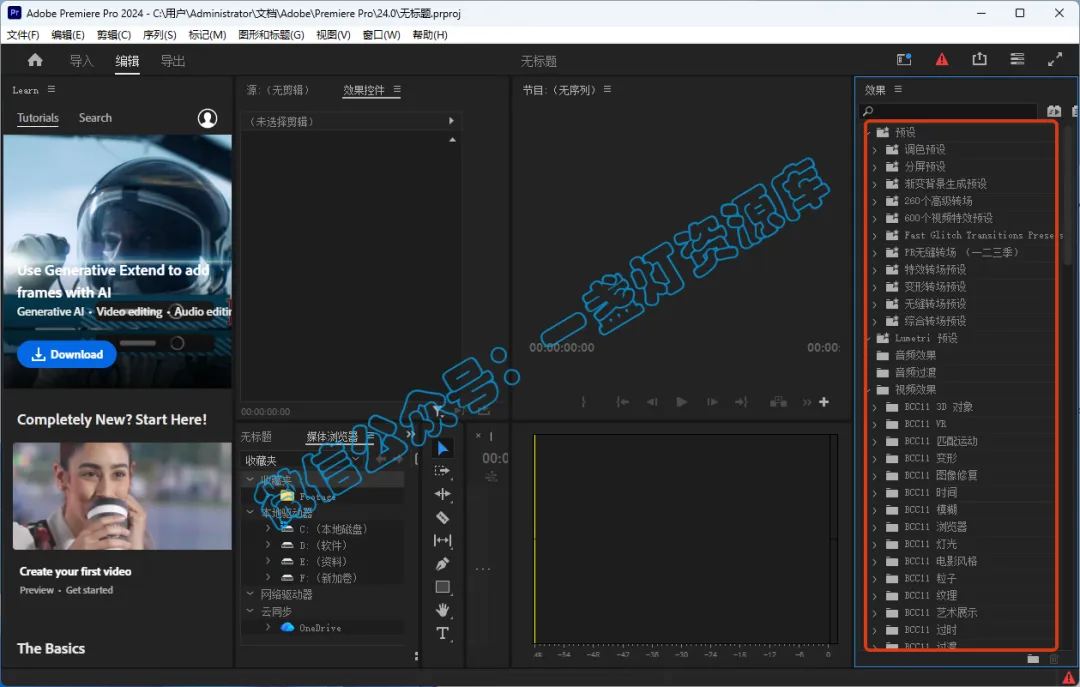Click the red warning triangle in header
The height and width of the screenshot is (687, 1080).
click(x=942, y=60)
